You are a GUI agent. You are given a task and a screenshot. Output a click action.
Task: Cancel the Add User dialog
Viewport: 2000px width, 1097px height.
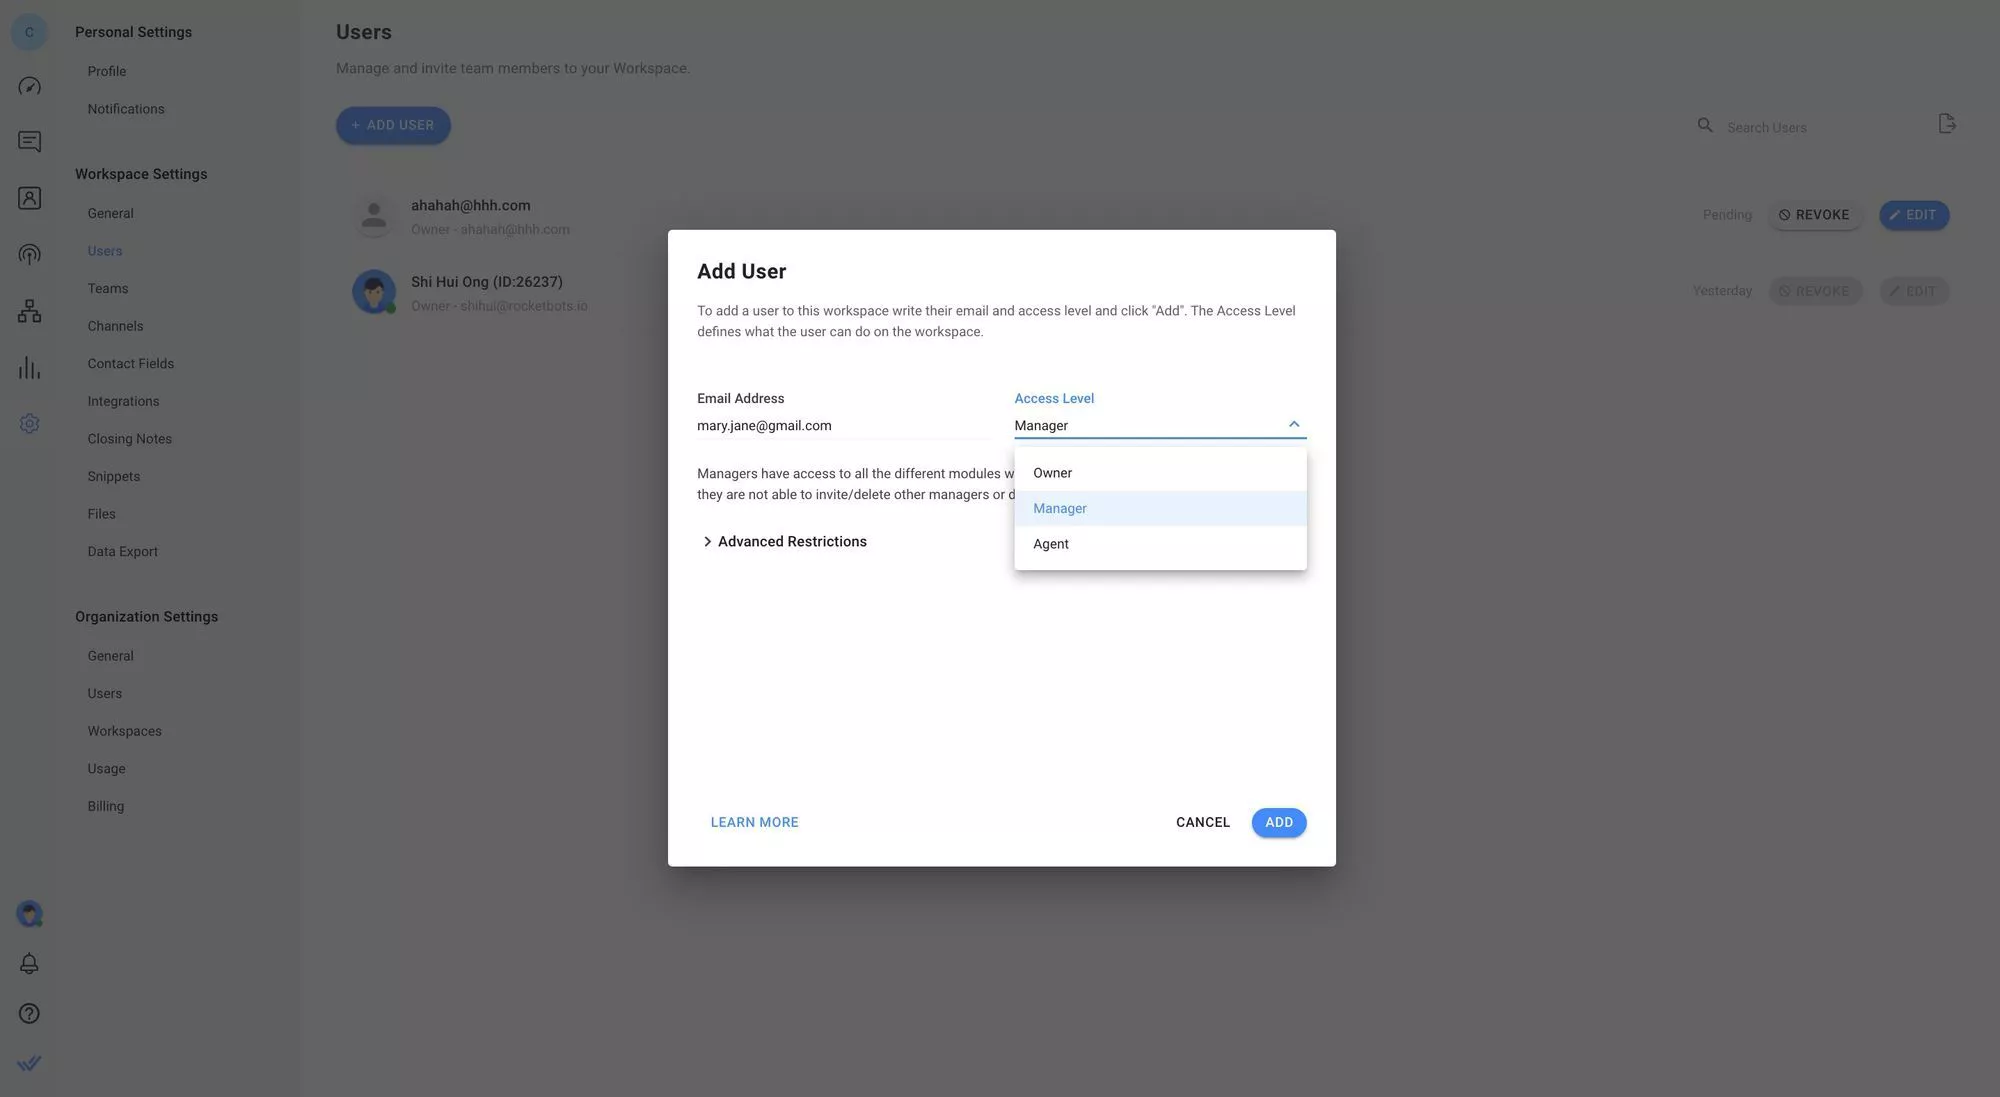click(1202, 822)
